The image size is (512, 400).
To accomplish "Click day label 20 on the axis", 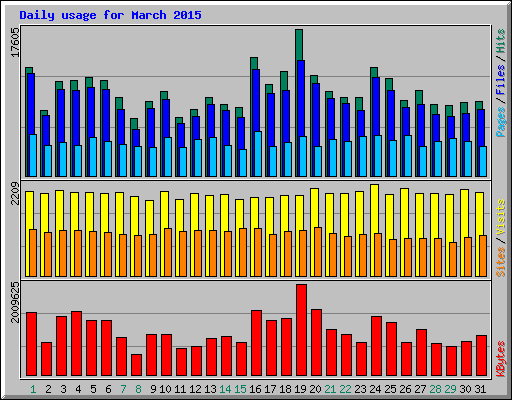I will click(x=315, y=389).
